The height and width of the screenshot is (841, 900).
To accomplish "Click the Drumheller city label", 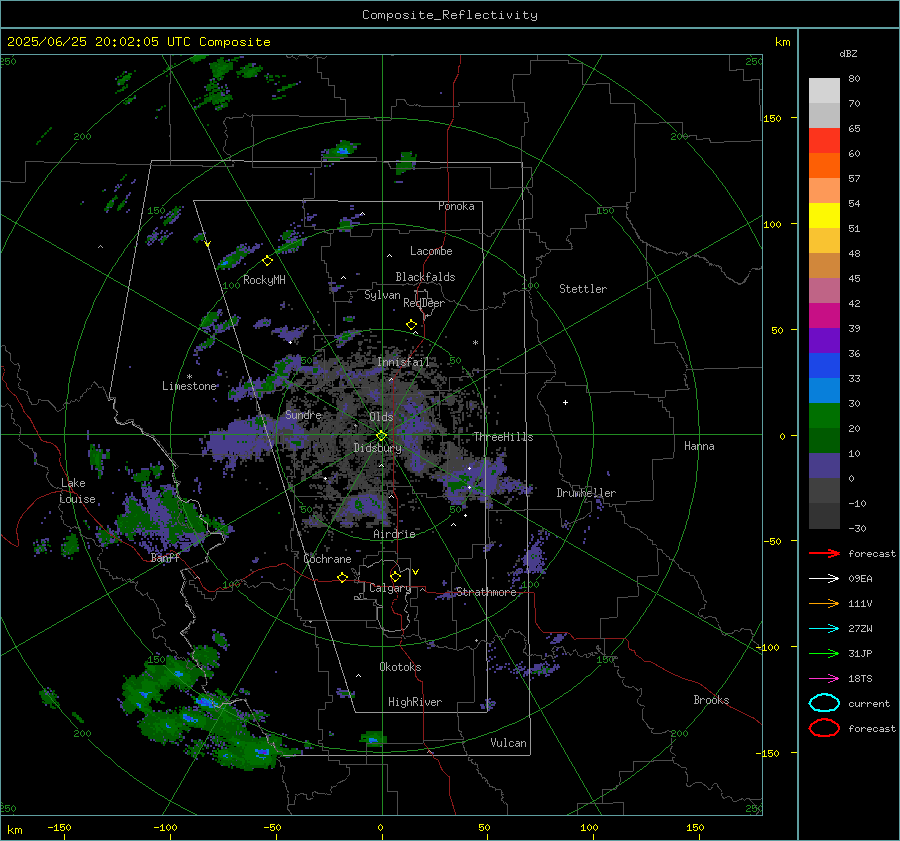I will [586, 493].
